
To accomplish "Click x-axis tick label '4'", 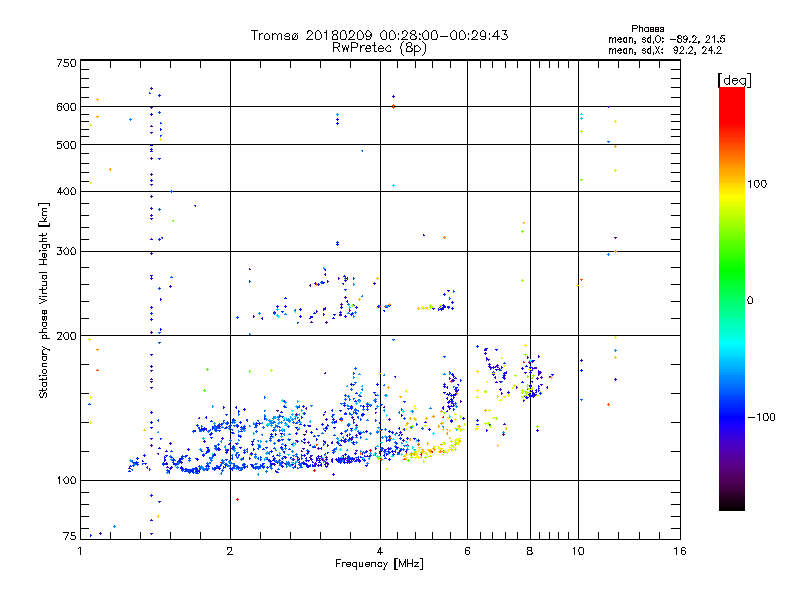I will [380, 551].
